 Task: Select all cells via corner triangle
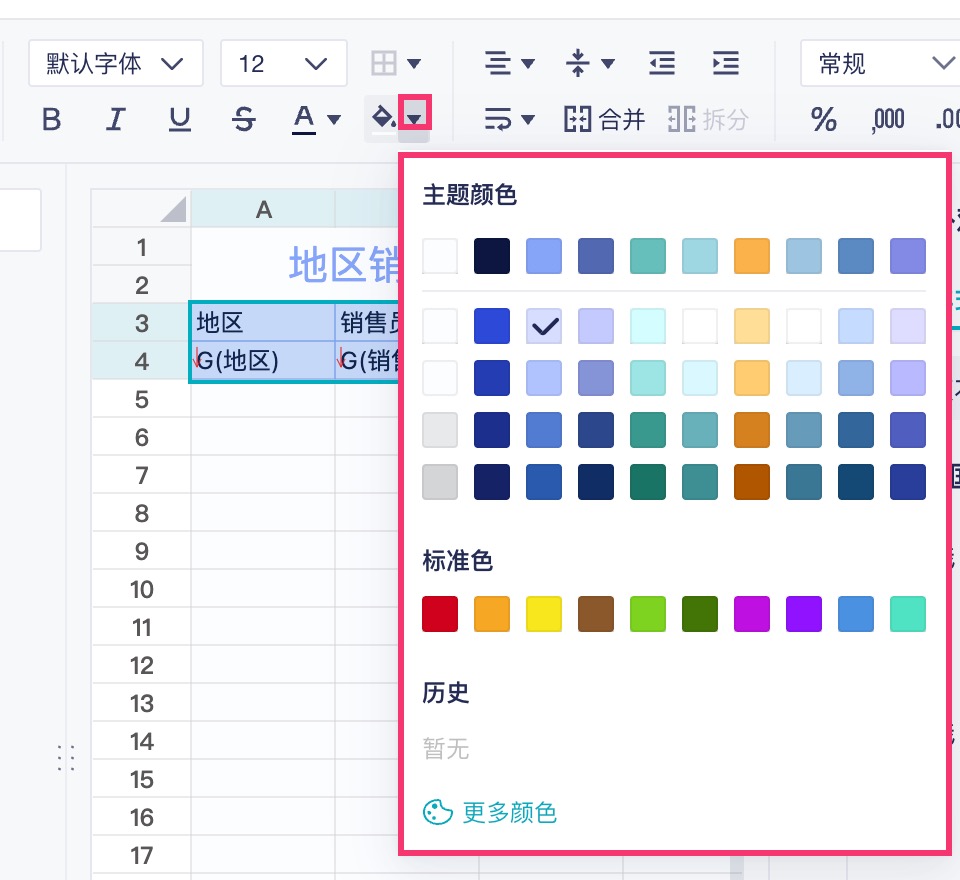tap(173, 209)
